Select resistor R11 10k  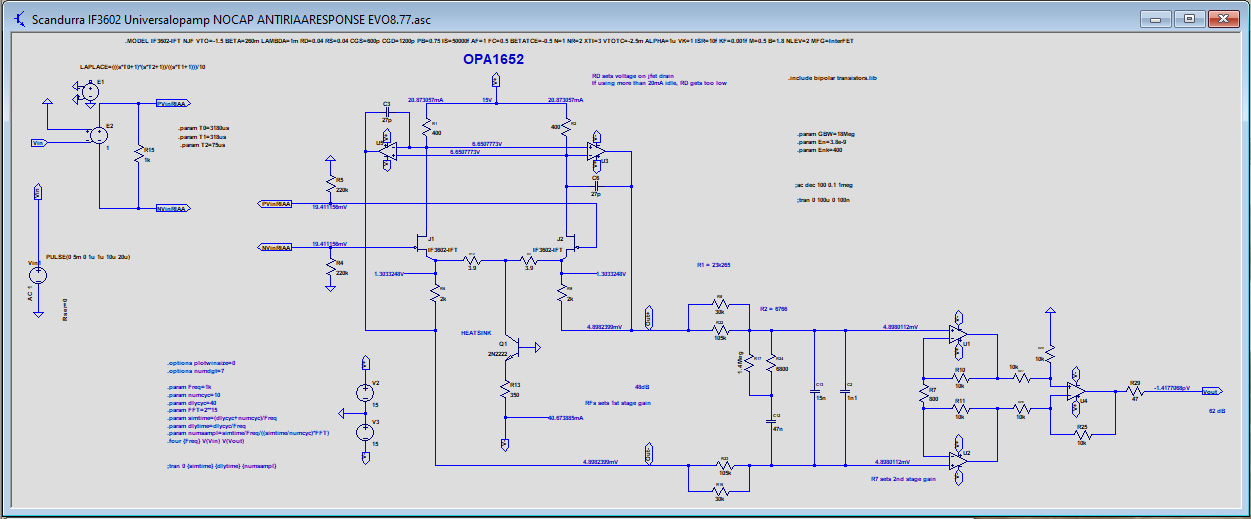coord(959,407)
